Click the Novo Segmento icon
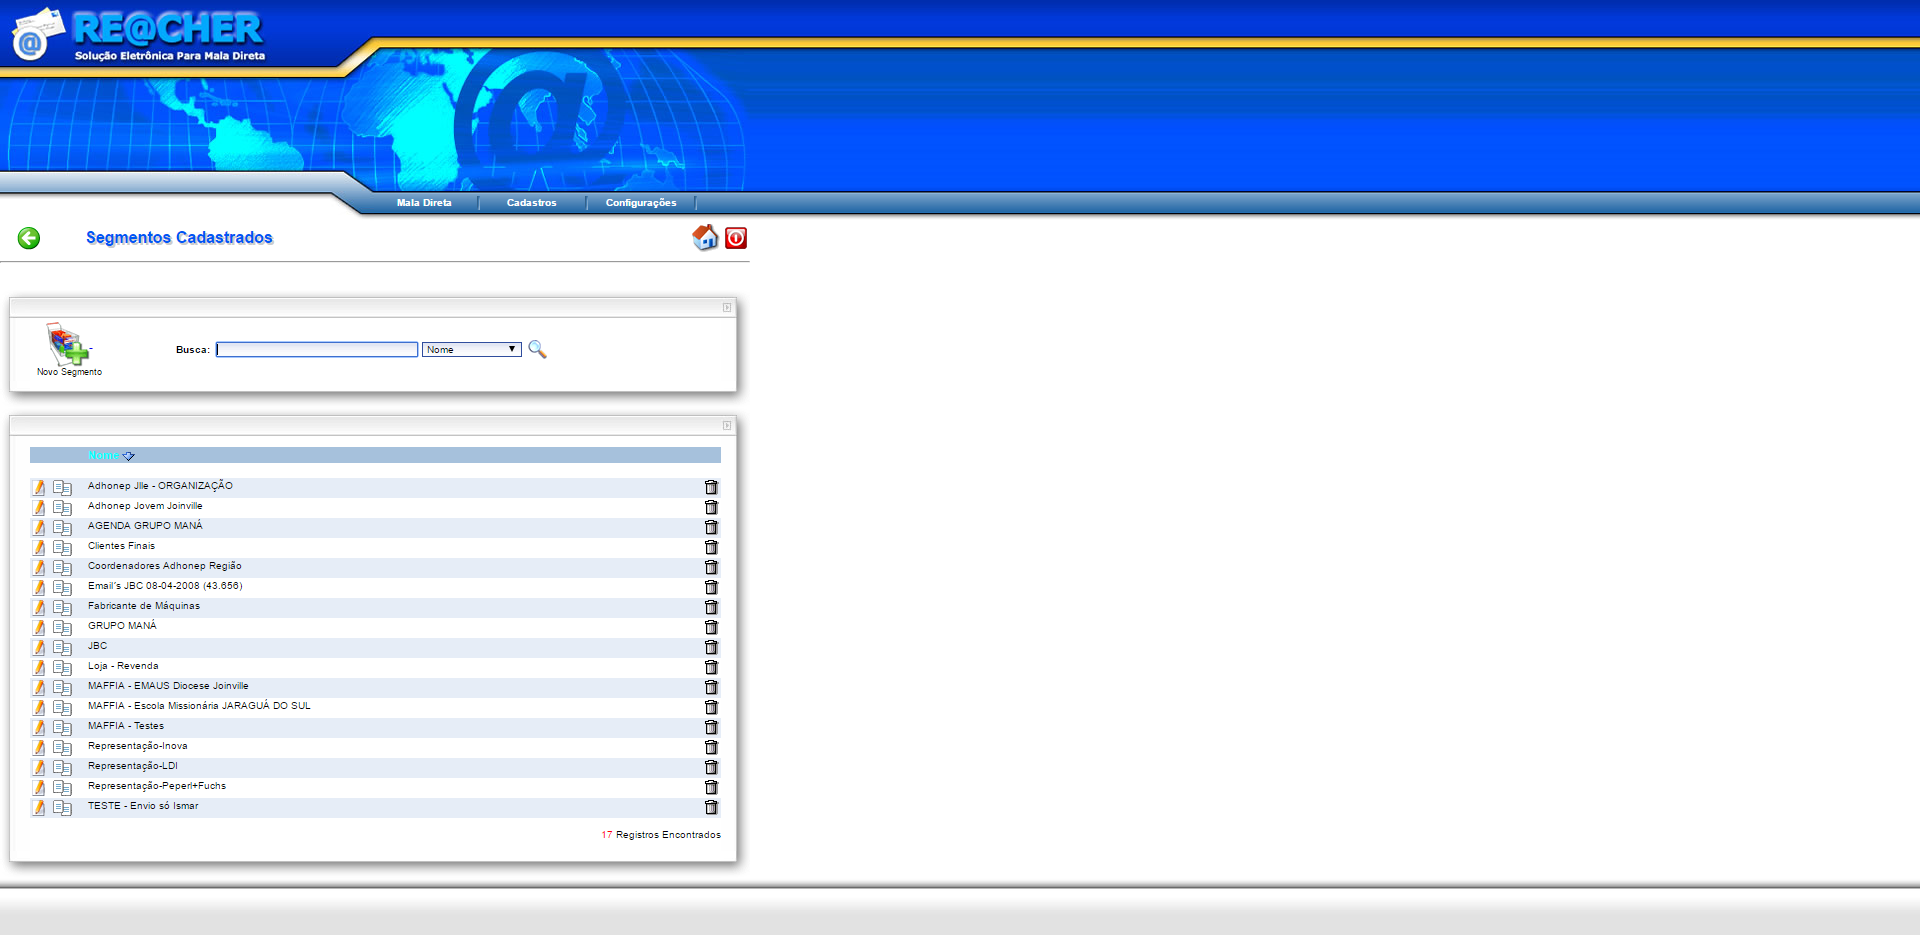Image resolution: width=1920 pixels, height=935 pixels. 68,345
